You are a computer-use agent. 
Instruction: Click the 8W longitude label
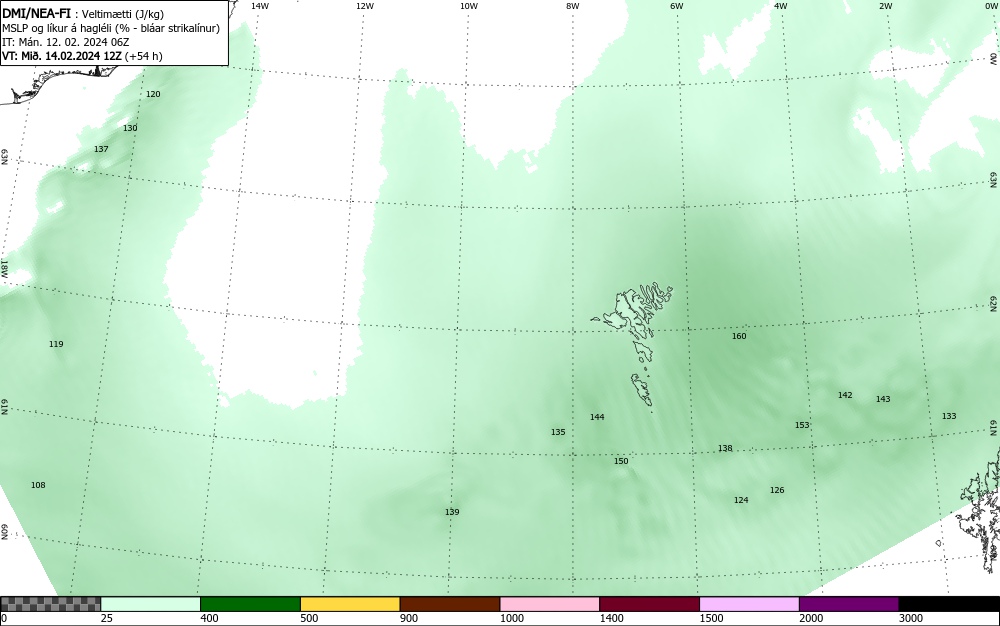573,6
